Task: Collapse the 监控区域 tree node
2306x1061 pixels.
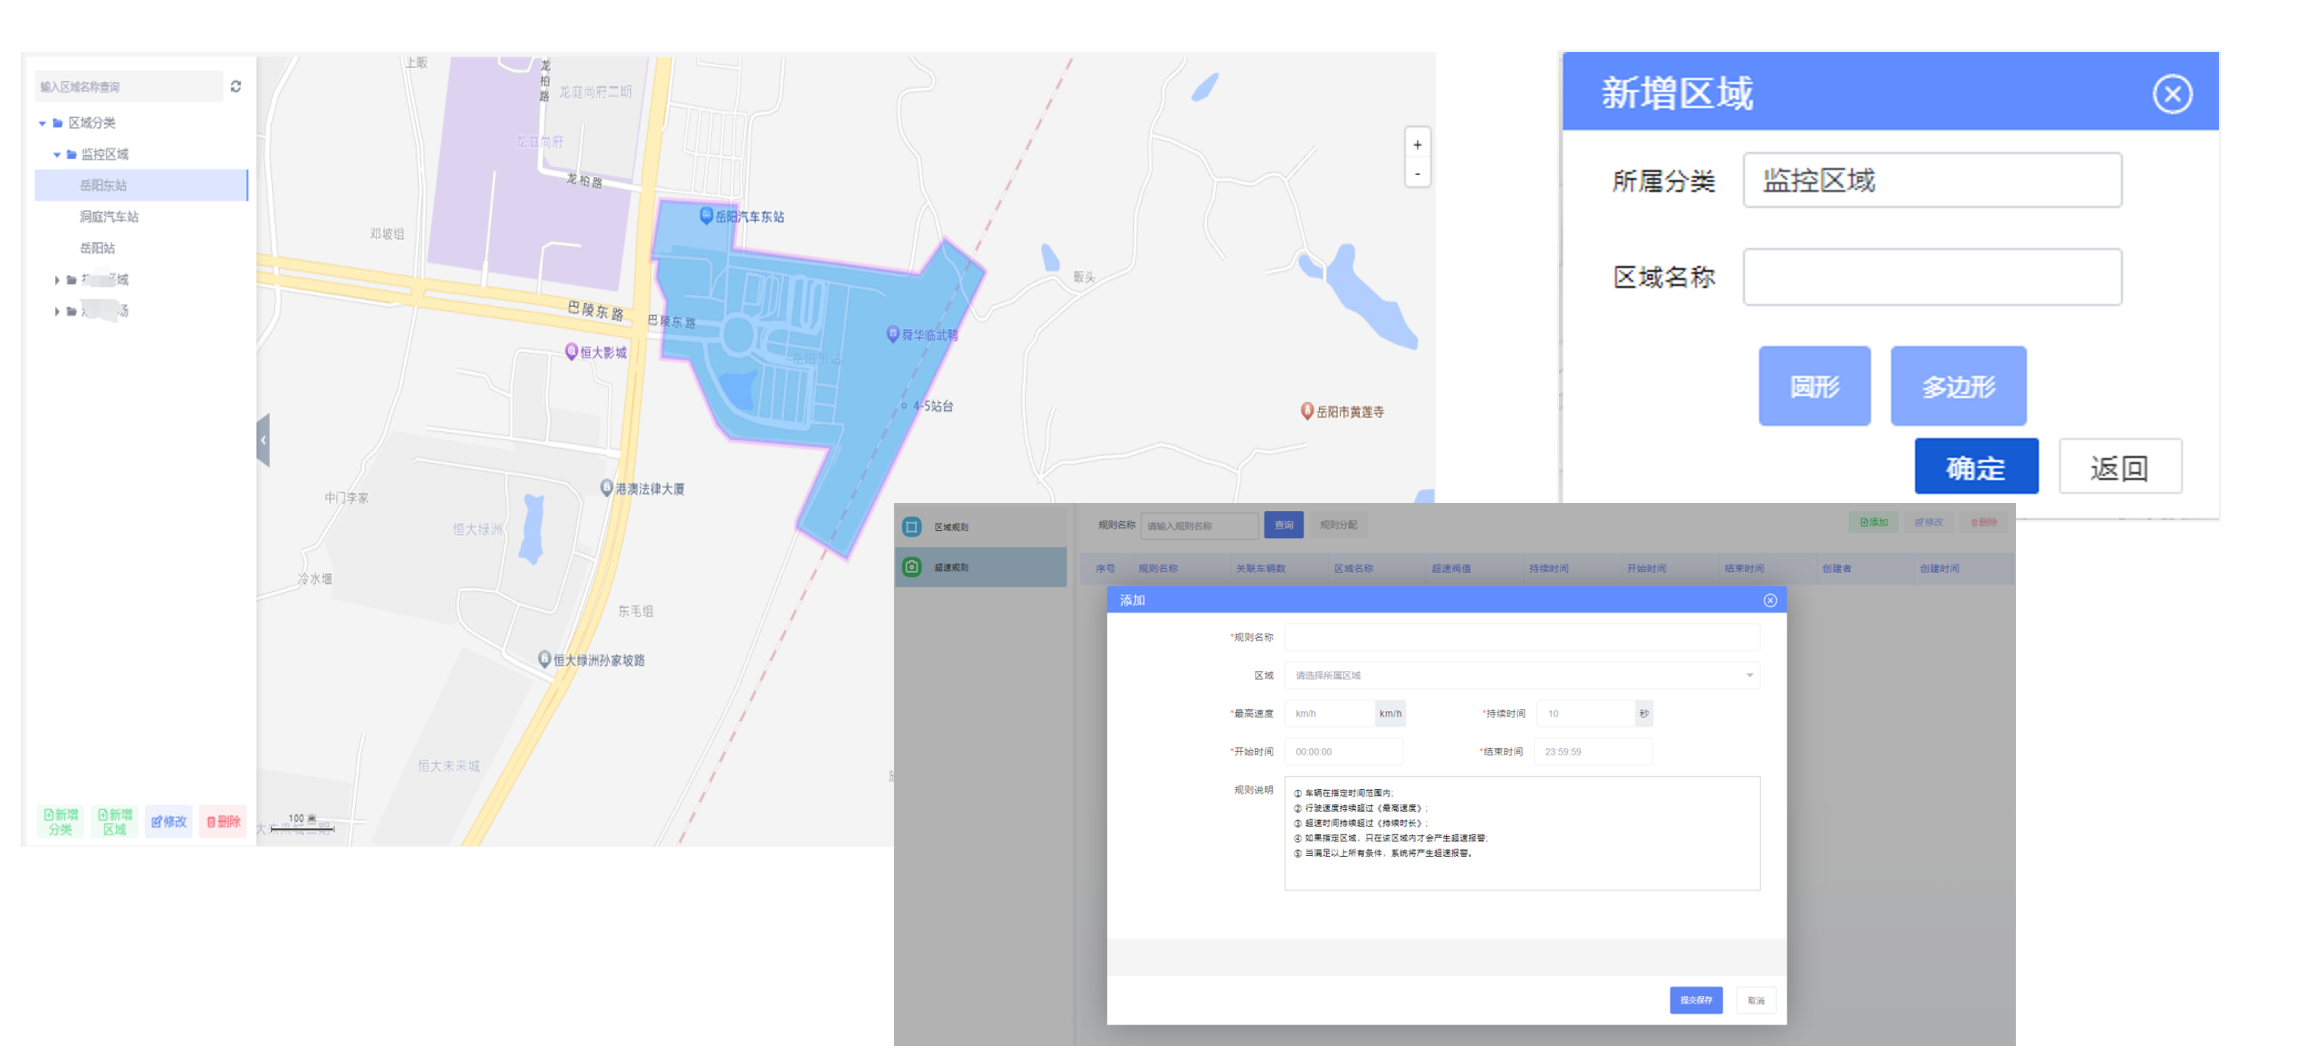Action: [x=56, y=155]
